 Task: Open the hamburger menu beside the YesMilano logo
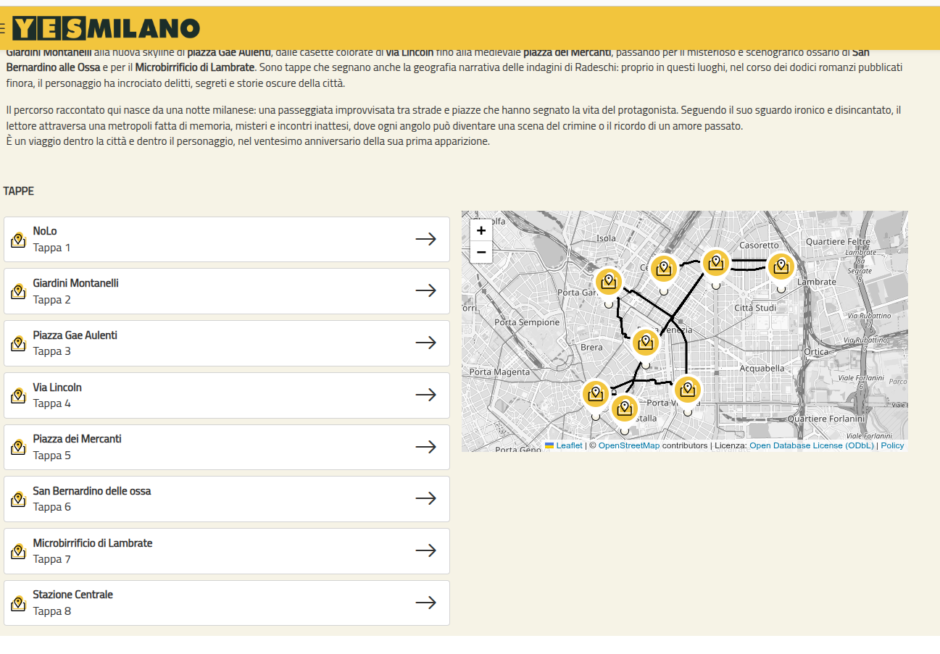[x=3, y=29]
